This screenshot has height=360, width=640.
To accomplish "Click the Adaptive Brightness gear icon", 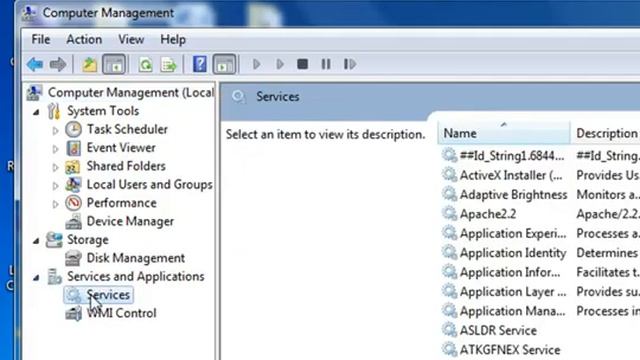I will click(x=449, y=195).
